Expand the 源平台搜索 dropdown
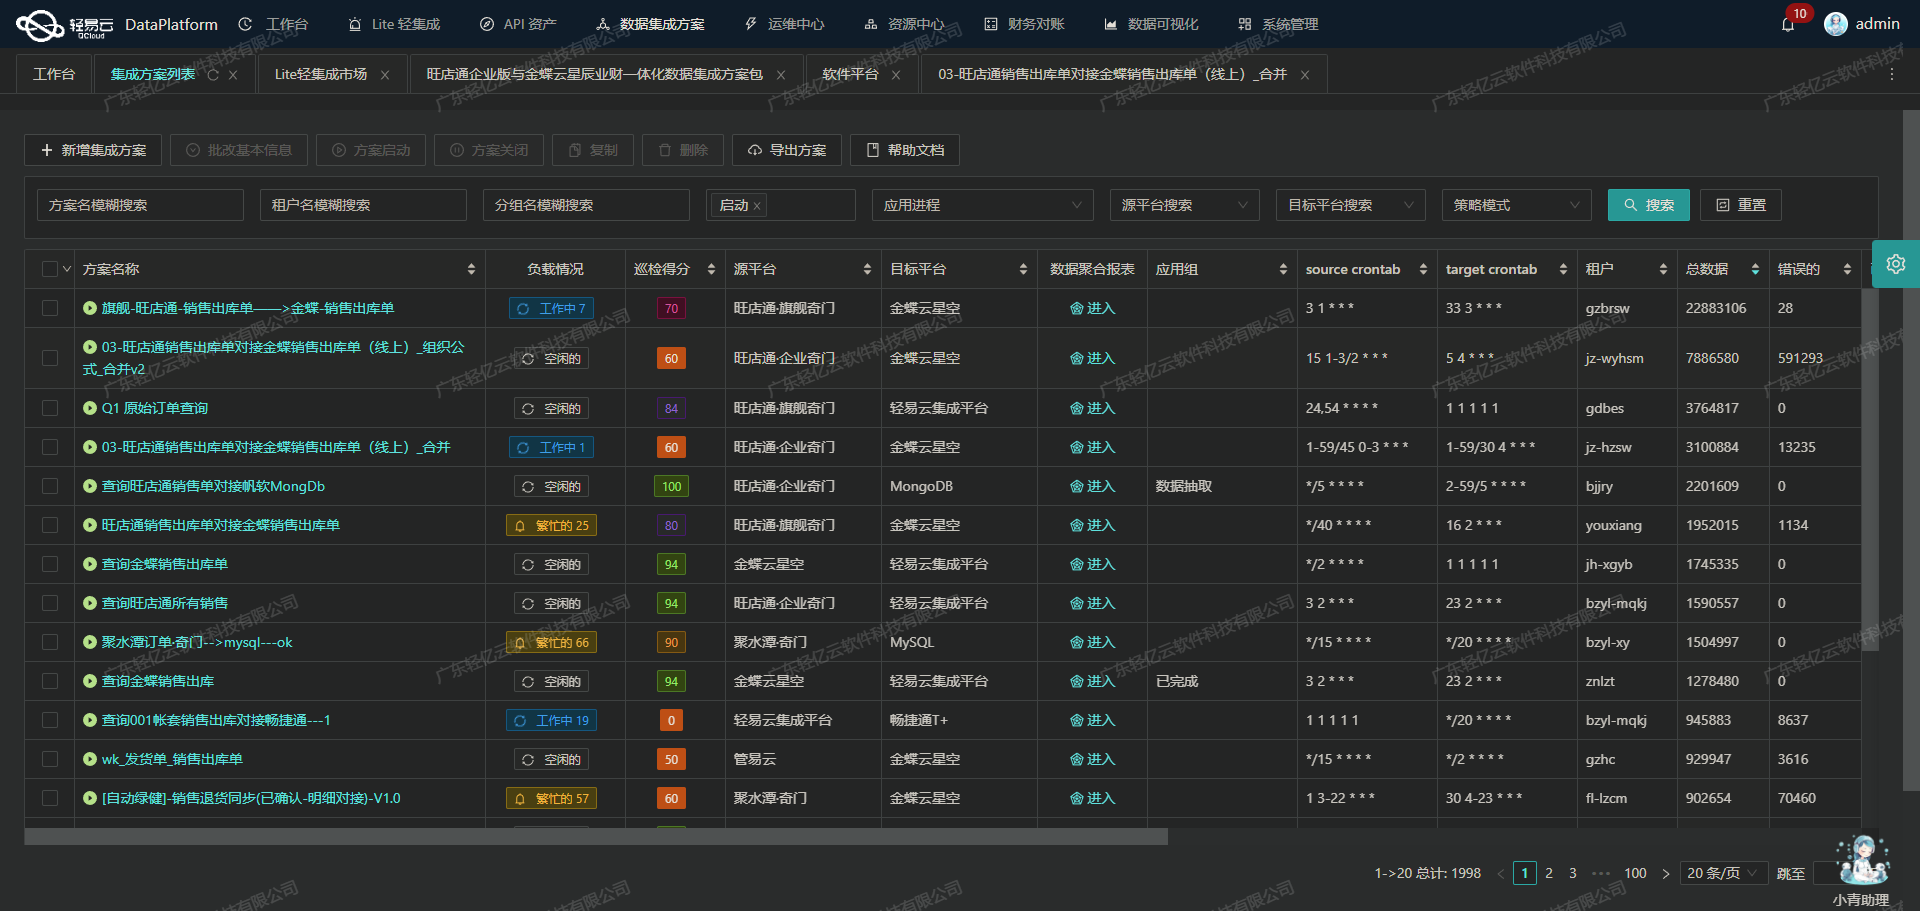1920x911 pixels. pyautogui.click(x=1184, y=205)
